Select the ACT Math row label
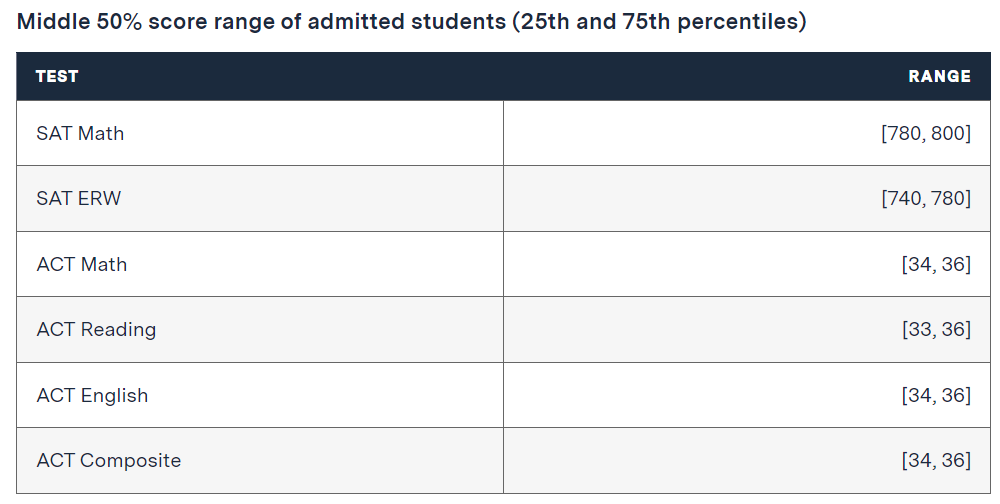The width and height of the screenshot is (1000, 504). 82,264
